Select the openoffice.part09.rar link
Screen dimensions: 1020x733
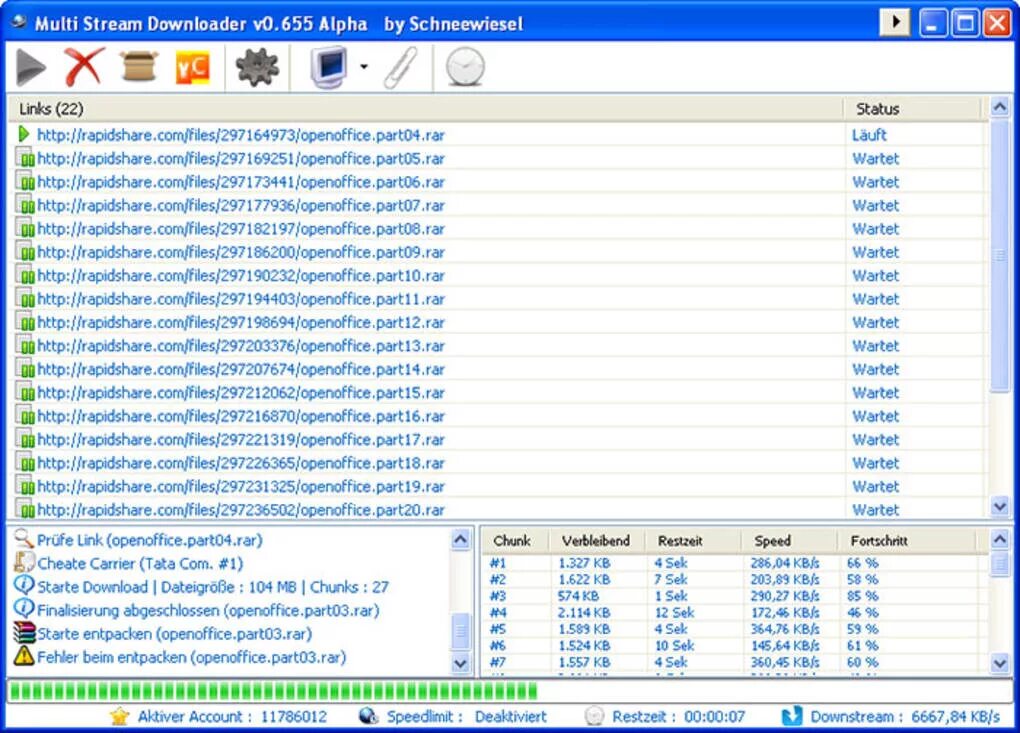(x=241, y=252)
